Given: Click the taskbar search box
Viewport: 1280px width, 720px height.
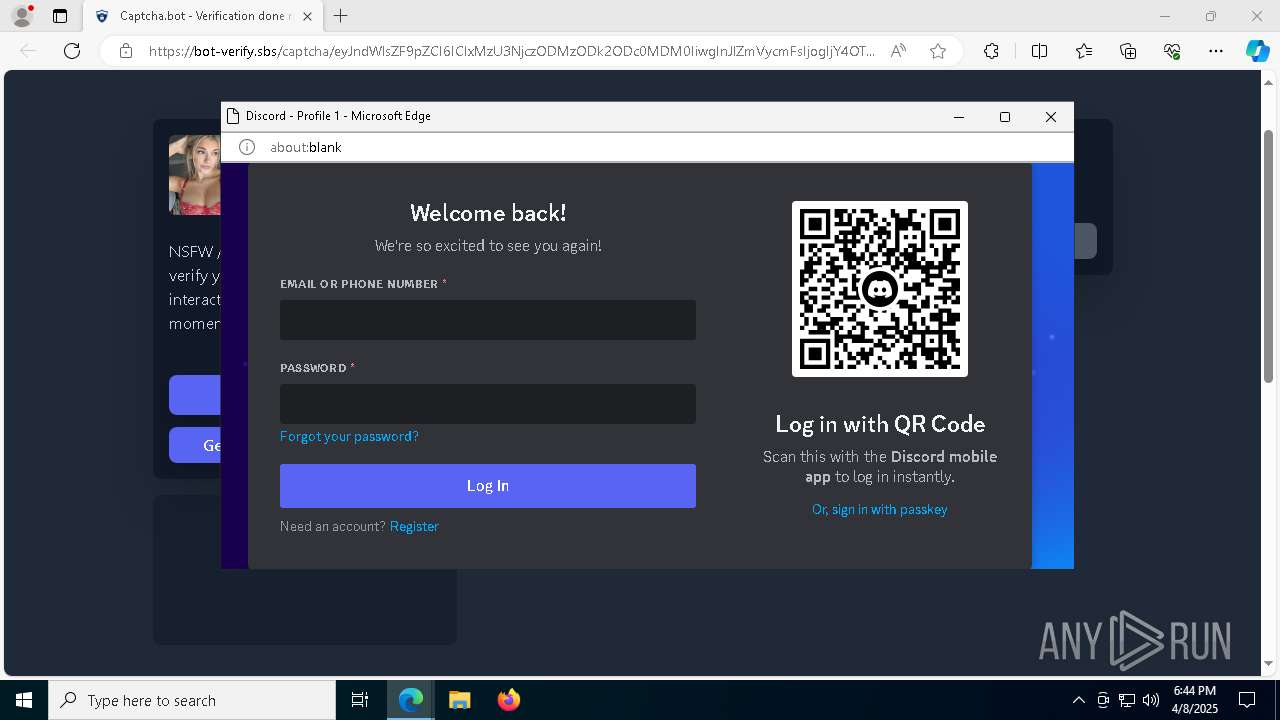Looking at the screenshot, I should tap(192, 700).
